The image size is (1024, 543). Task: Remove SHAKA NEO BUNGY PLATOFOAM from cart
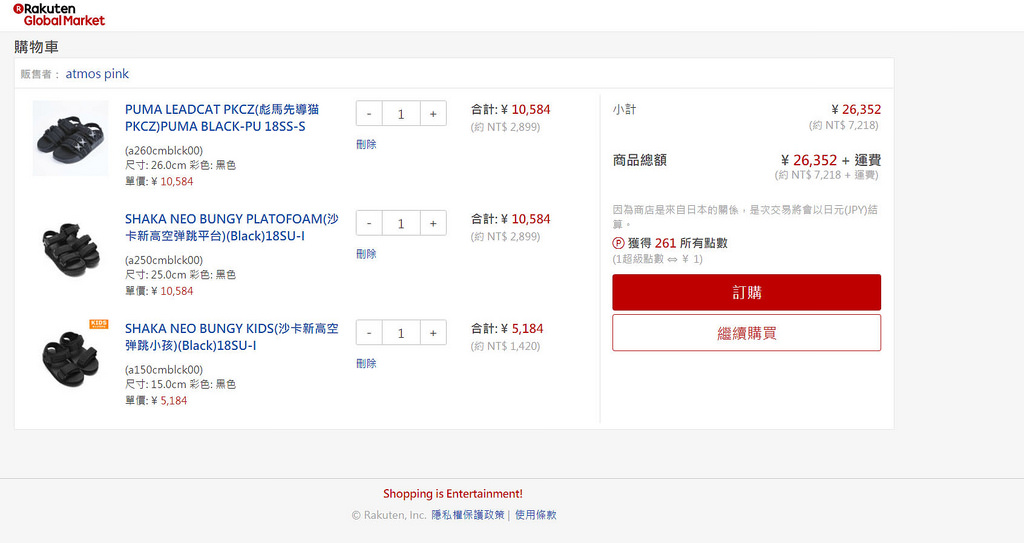click(x=366, y=254)
